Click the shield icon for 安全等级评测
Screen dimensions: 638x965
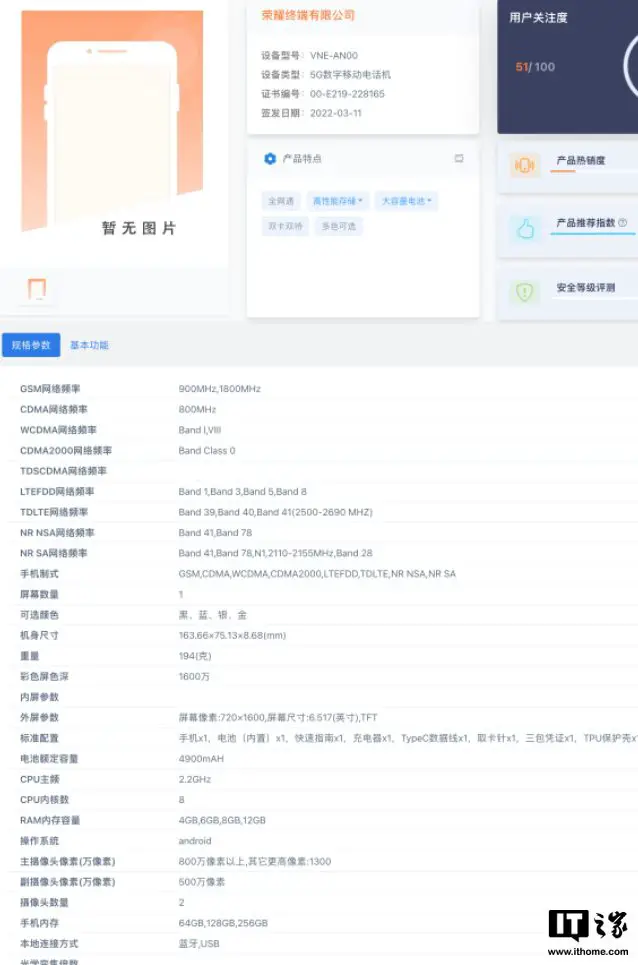tap(524, 291)
